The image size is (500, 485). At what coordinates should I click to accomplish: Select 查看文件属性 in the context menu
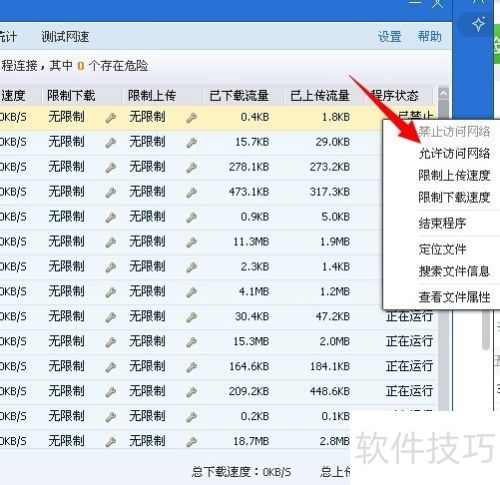tap(454, 297)
